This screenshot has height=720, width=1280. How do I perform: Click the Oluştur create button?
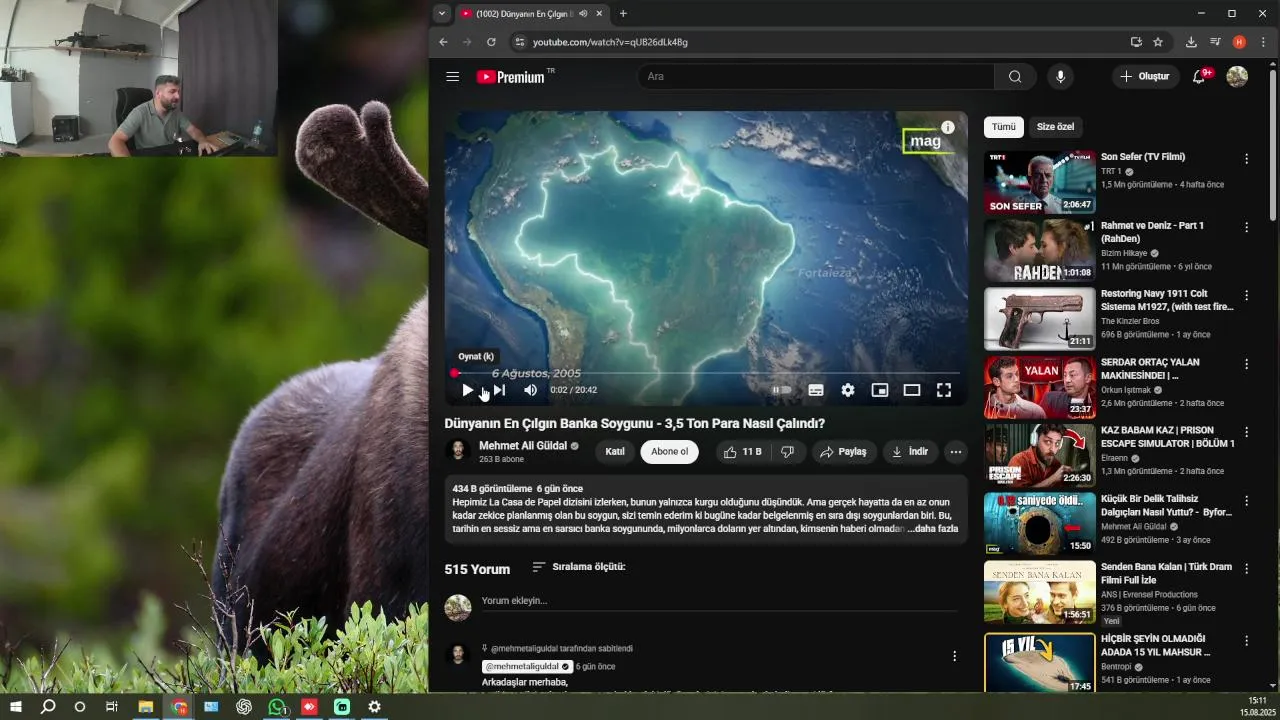(1144, 76)
